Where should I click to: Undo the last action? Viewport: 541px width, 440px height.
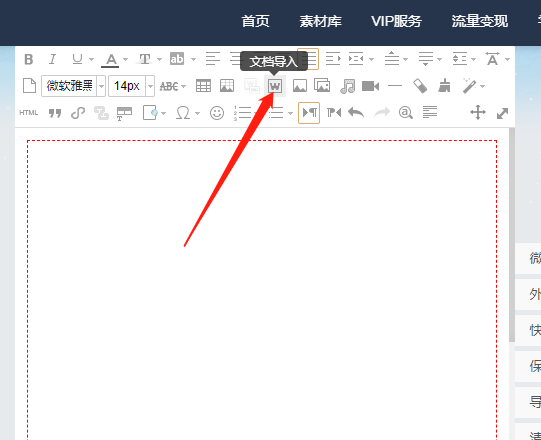point(356,113)
